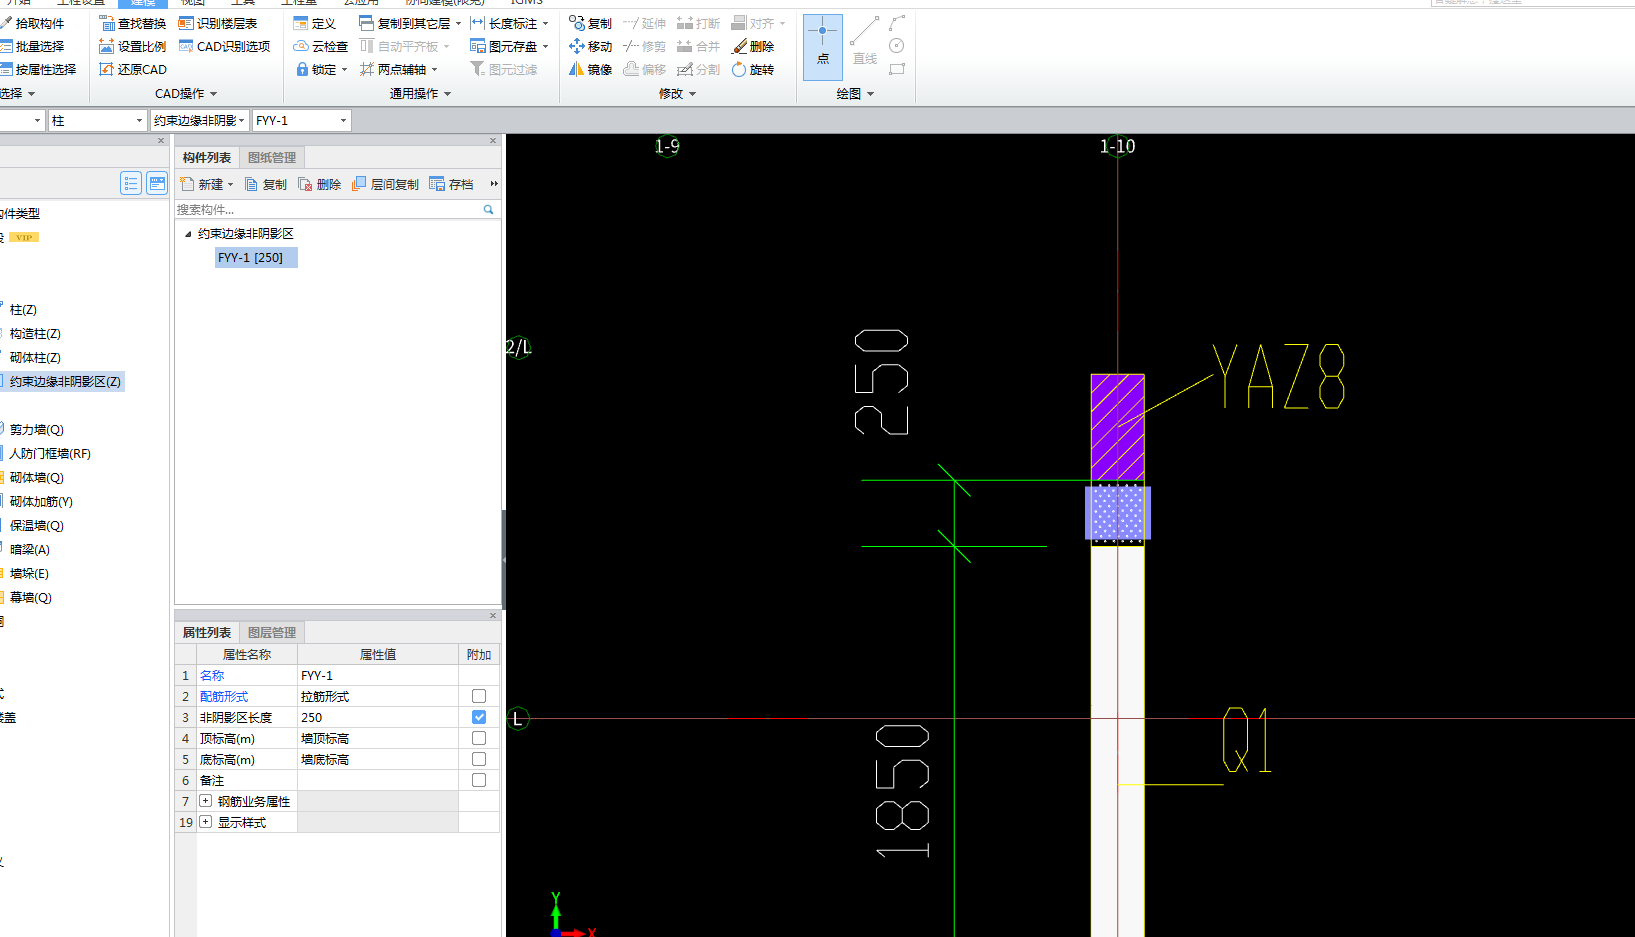Switch to 图层管理 tab
Image resolution: width=1635 pixels, height=937 pixels.
[x=272, y=632]
